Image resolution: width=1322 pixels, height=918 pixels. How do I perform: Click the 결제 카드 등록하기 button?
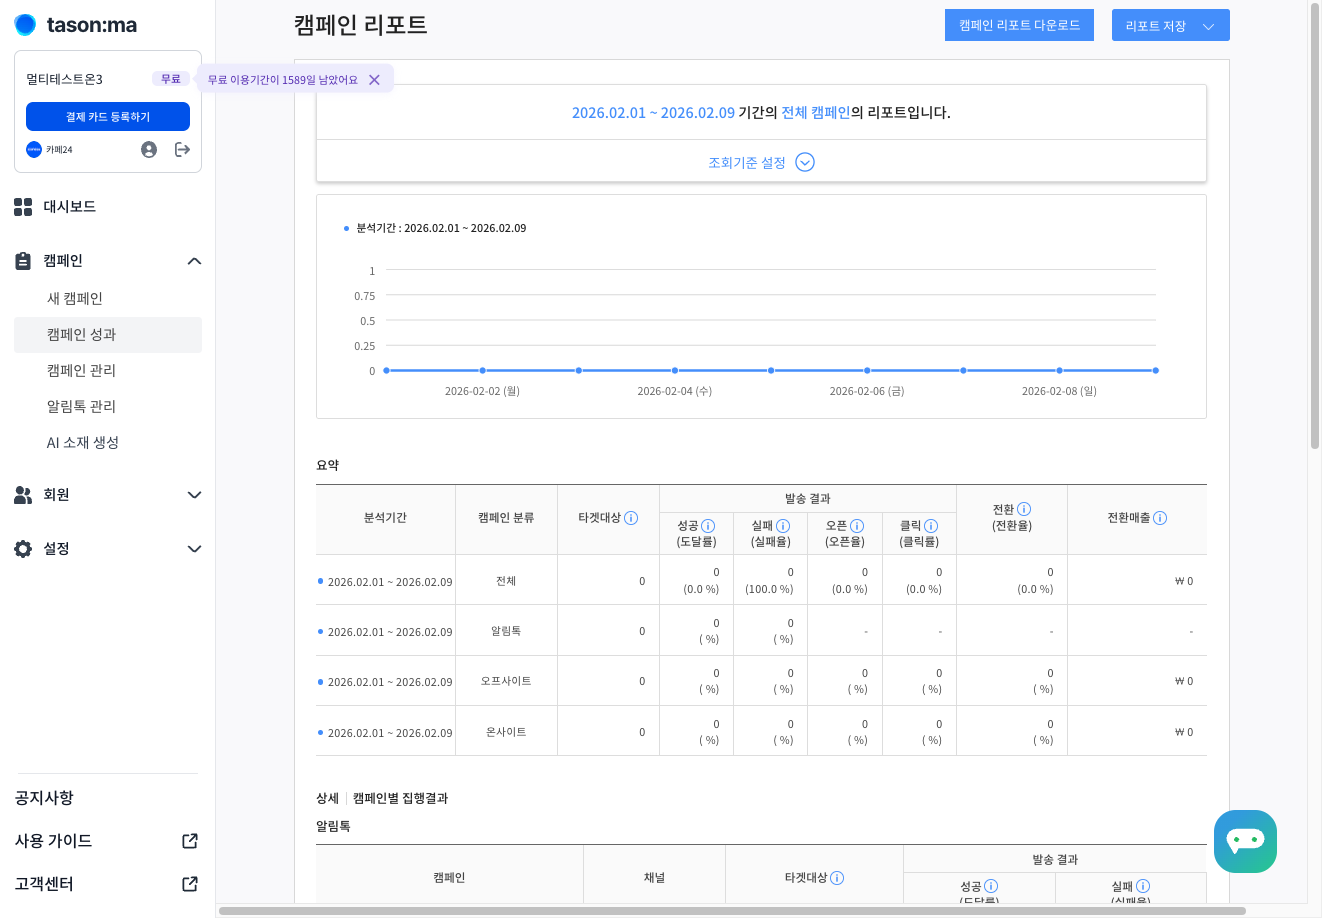(108, 117)
